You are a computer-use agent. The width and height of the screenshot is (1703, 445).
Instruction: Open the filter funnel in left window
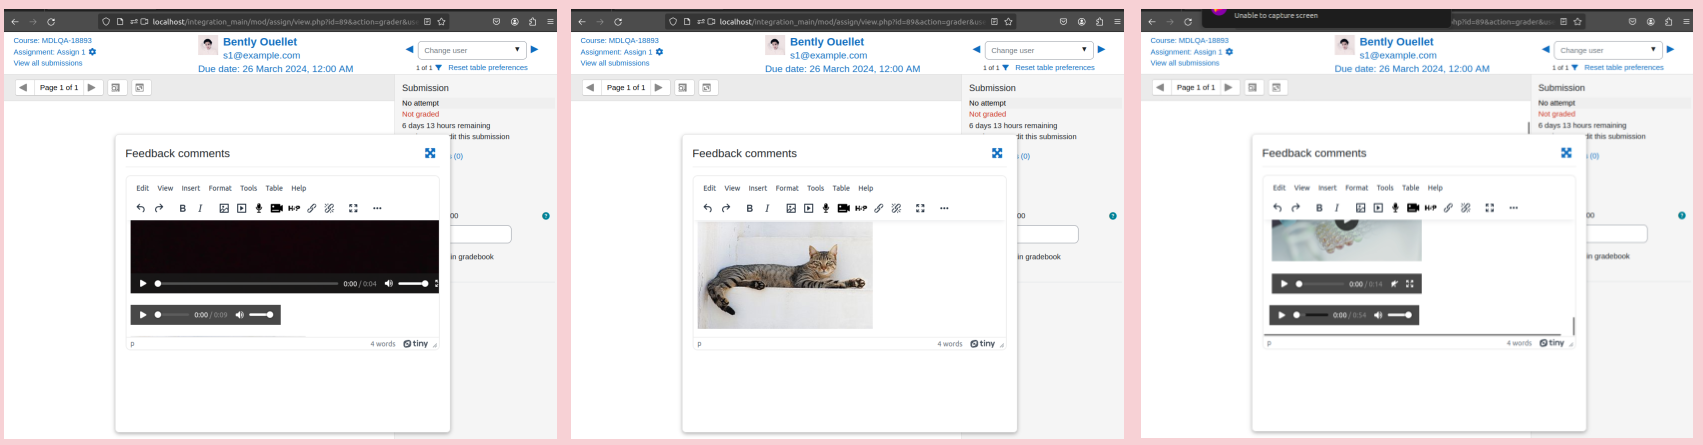[x=439, y=68]
